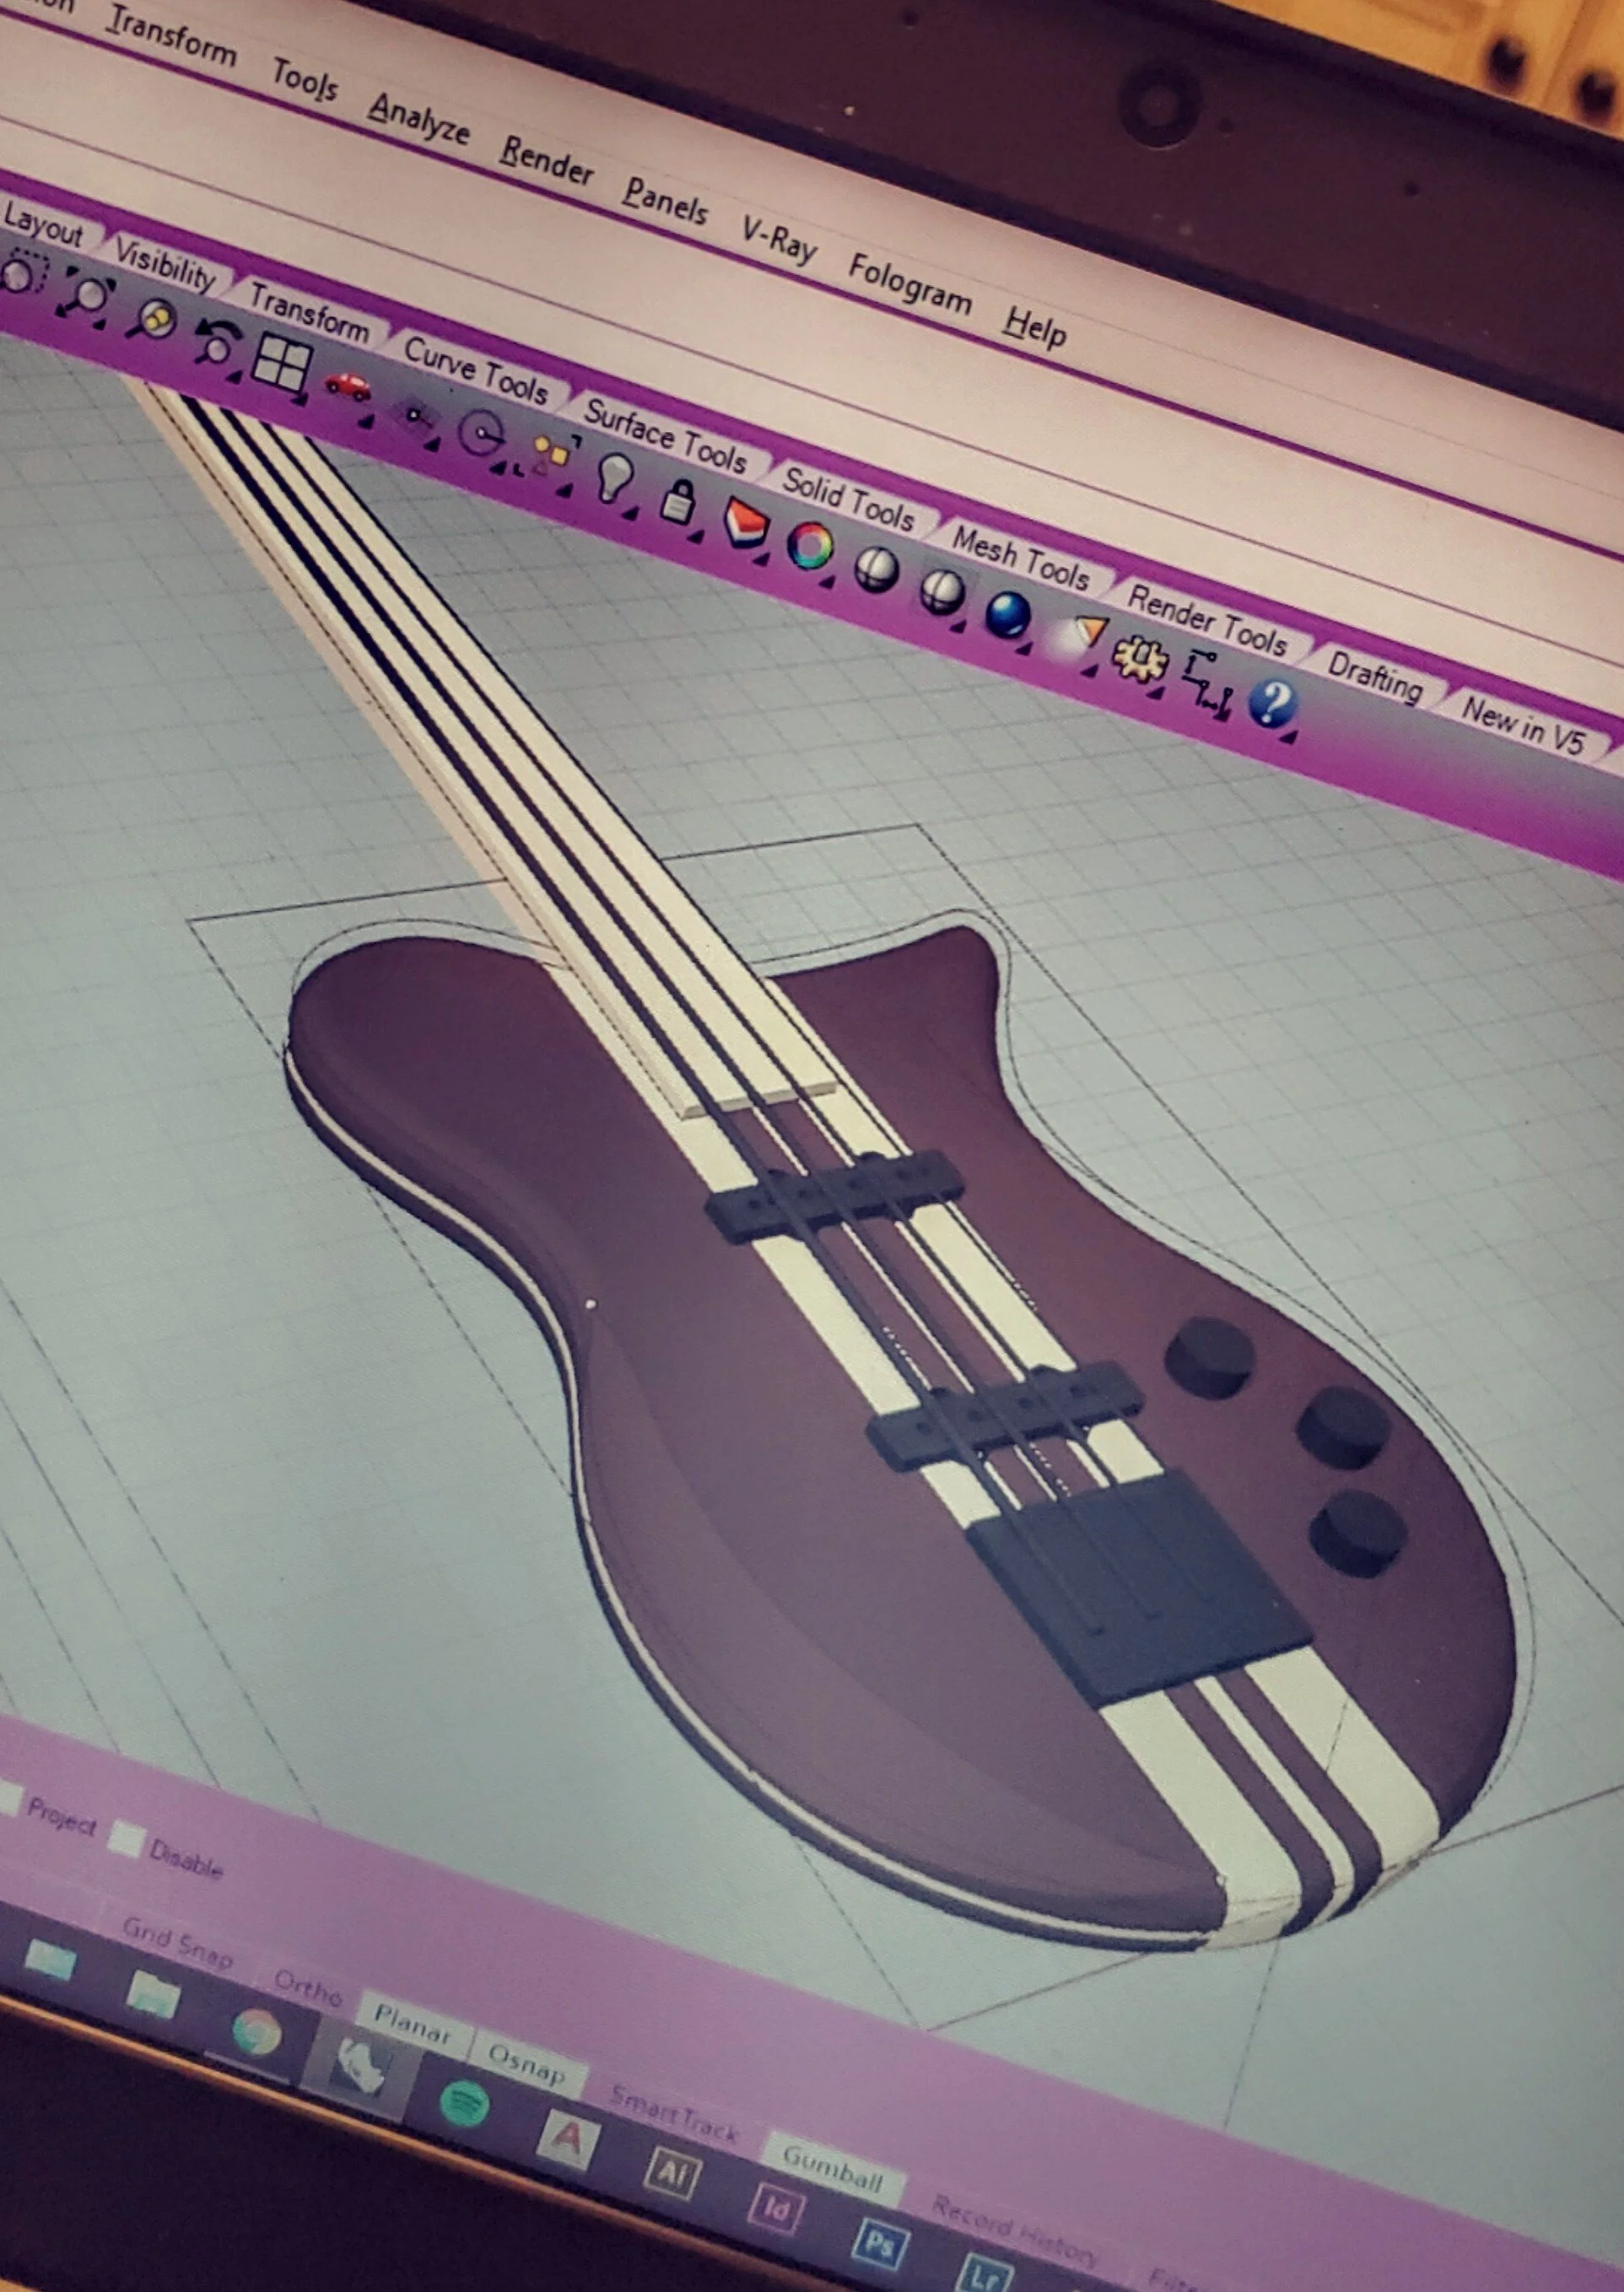Switch to the New in V5 tab

coord(1523,726)
